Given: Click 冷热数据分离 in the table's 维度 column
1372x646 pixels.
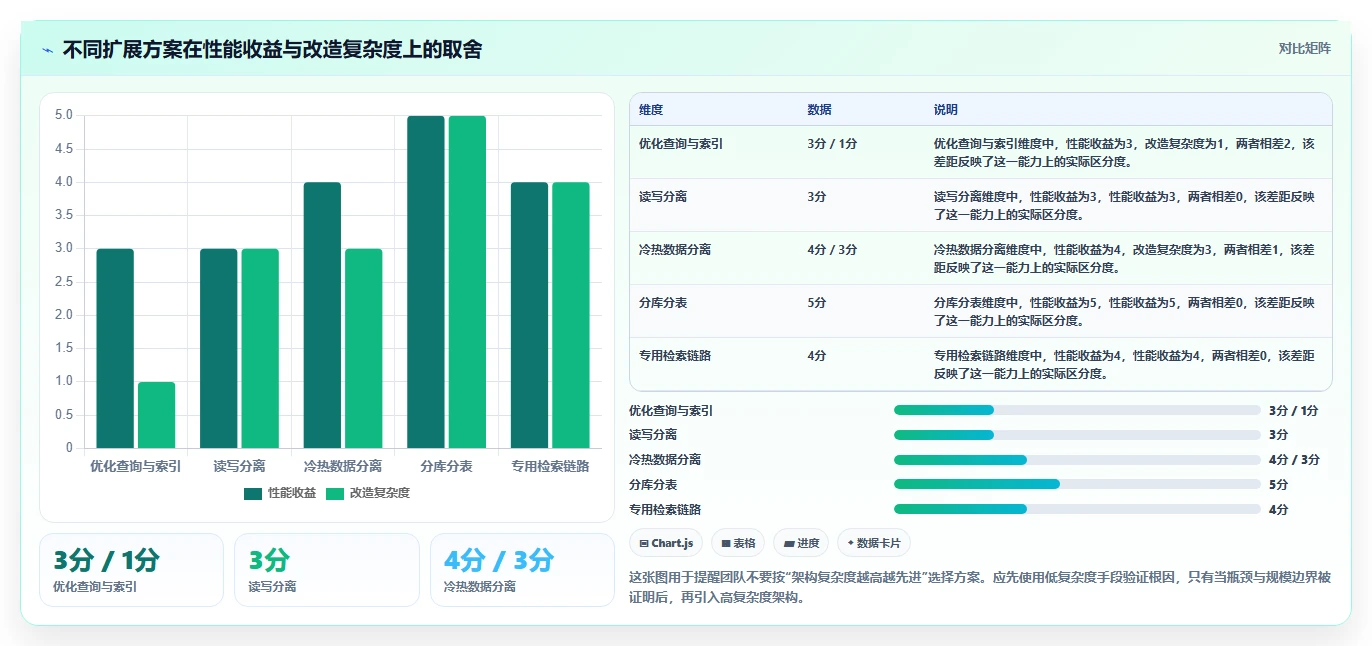Looking at the screenshot, I should pos(675,249).
